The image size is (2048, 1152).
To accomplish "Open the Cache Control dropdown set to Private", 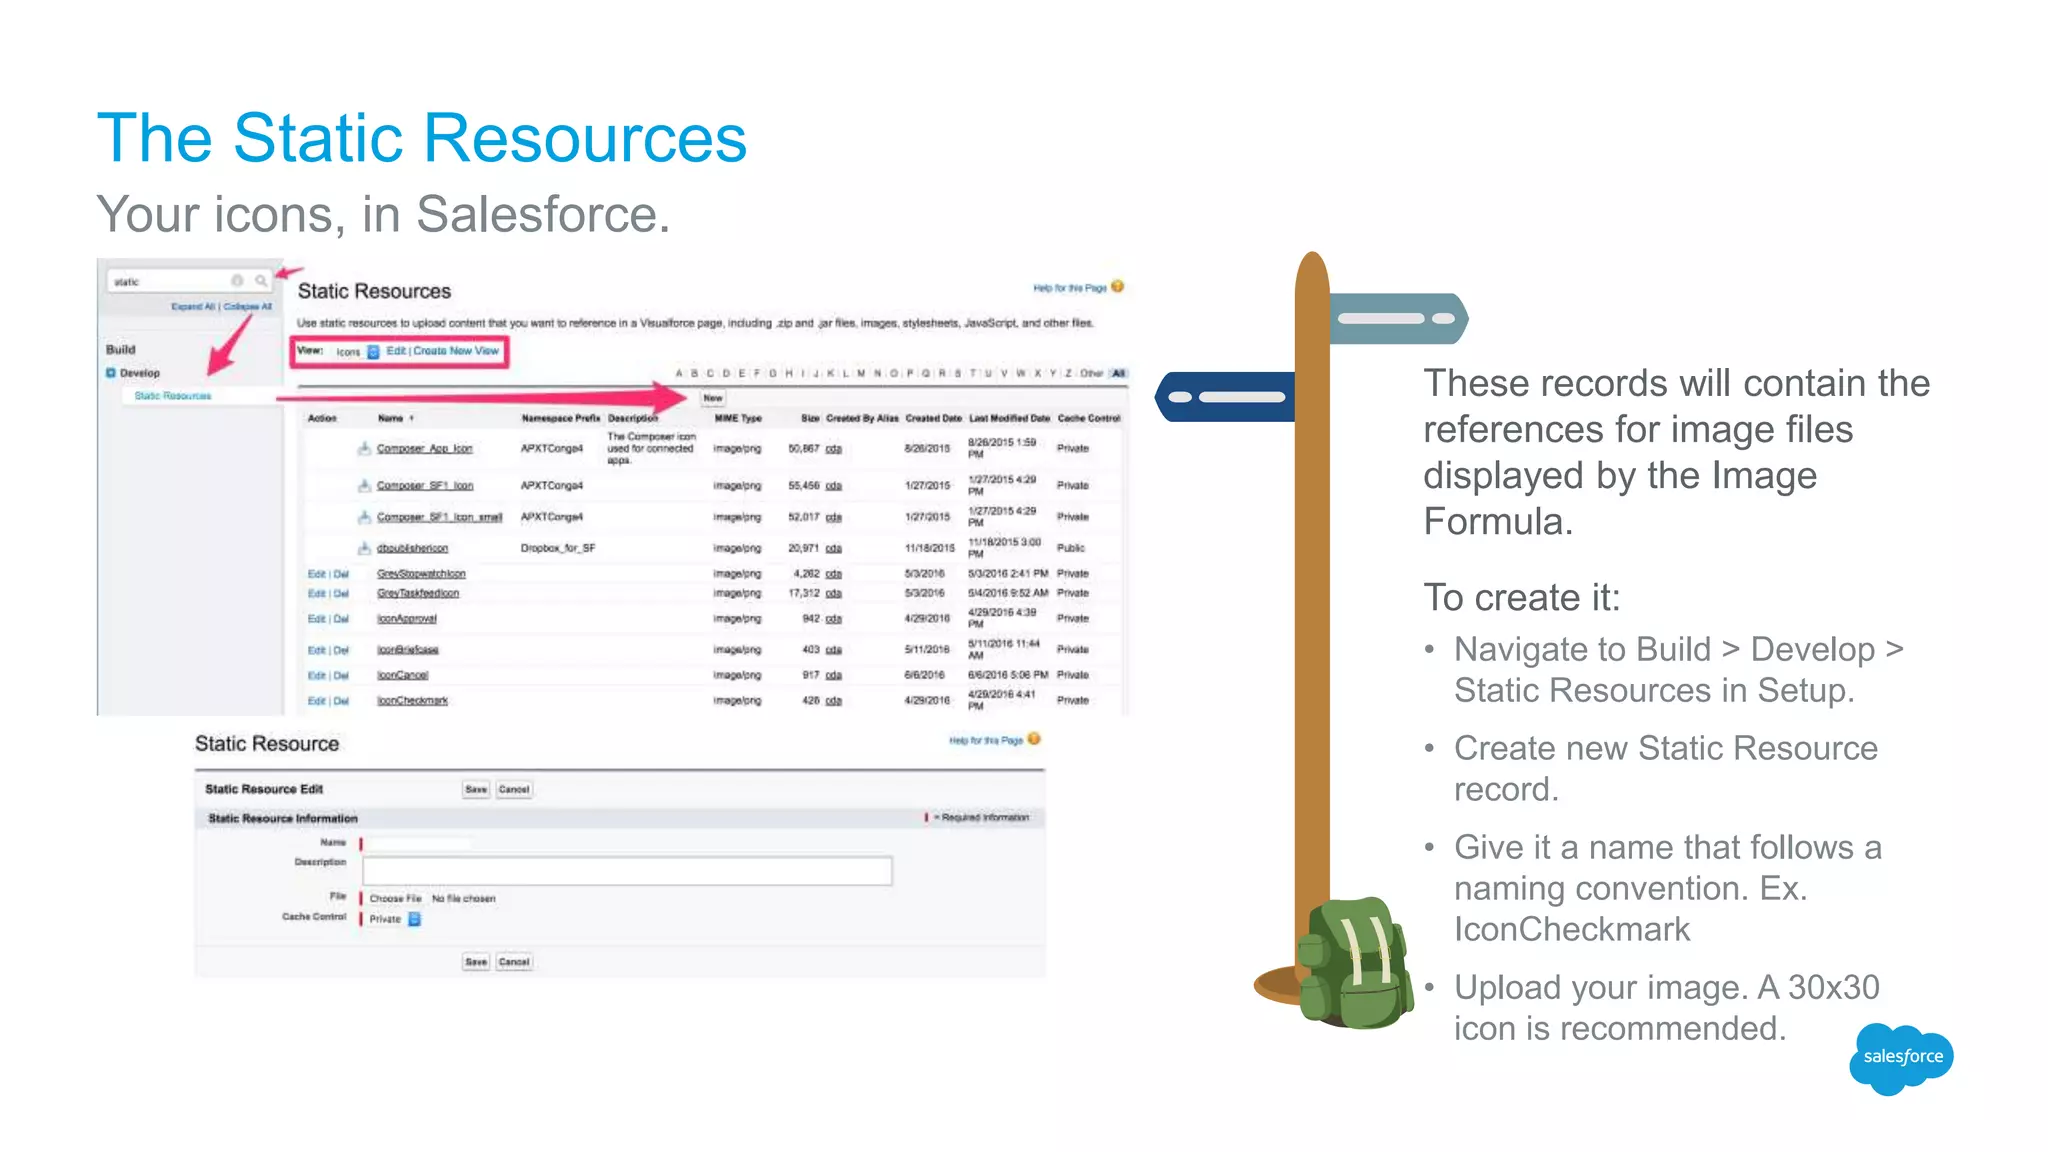I will pos(415,919).
